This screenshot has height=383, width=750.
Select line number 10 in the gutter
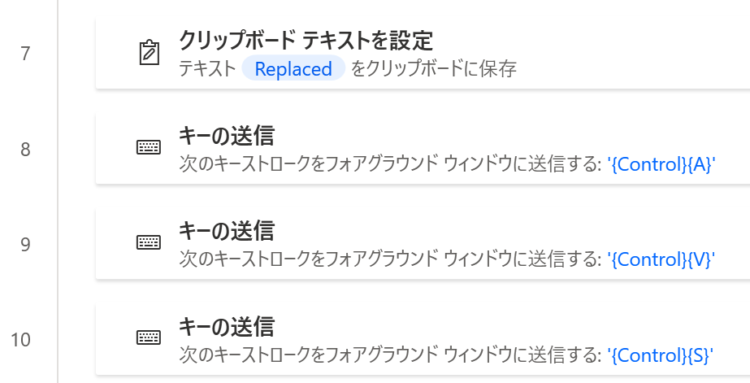coord(21,340)
